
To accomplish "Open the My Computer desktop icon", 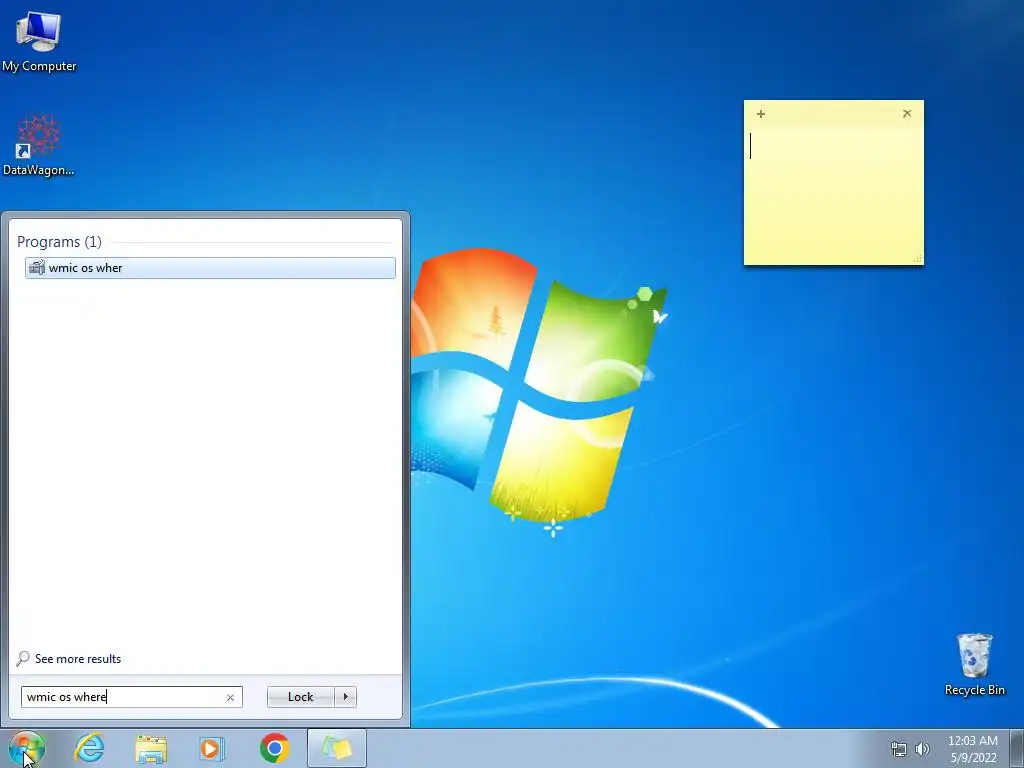I will 39,41.
